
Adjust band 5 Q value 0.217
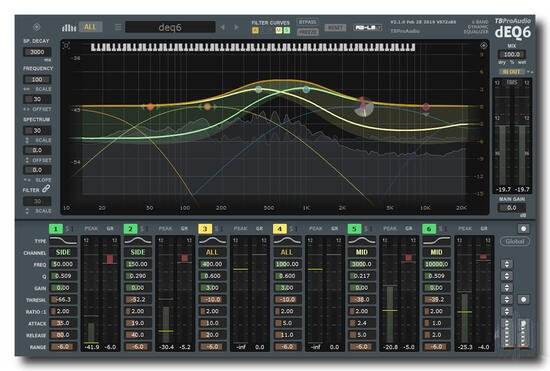[362, 276]
